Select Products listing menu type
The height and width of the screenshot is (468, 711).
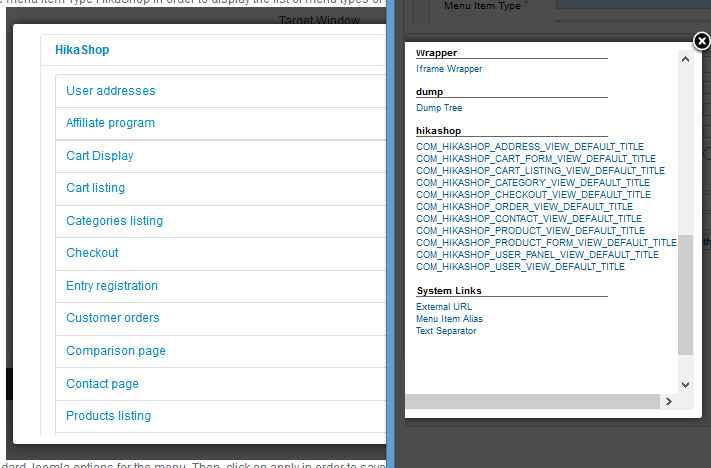tap(108, 416)
